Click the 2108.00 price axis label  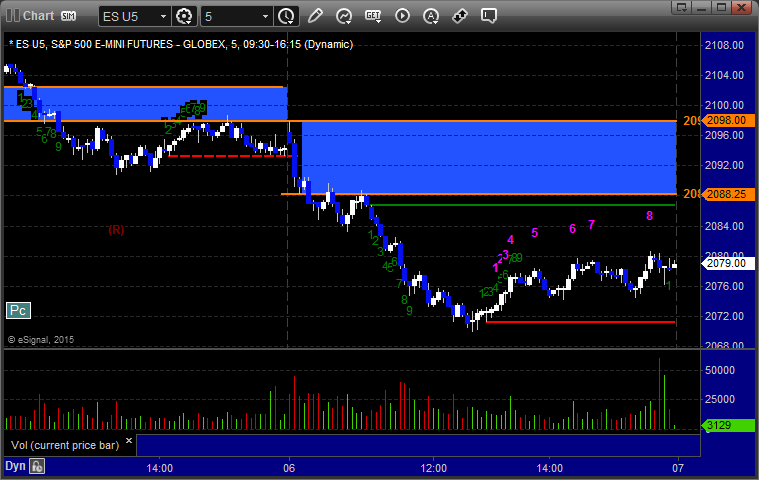tap(724, 45)
